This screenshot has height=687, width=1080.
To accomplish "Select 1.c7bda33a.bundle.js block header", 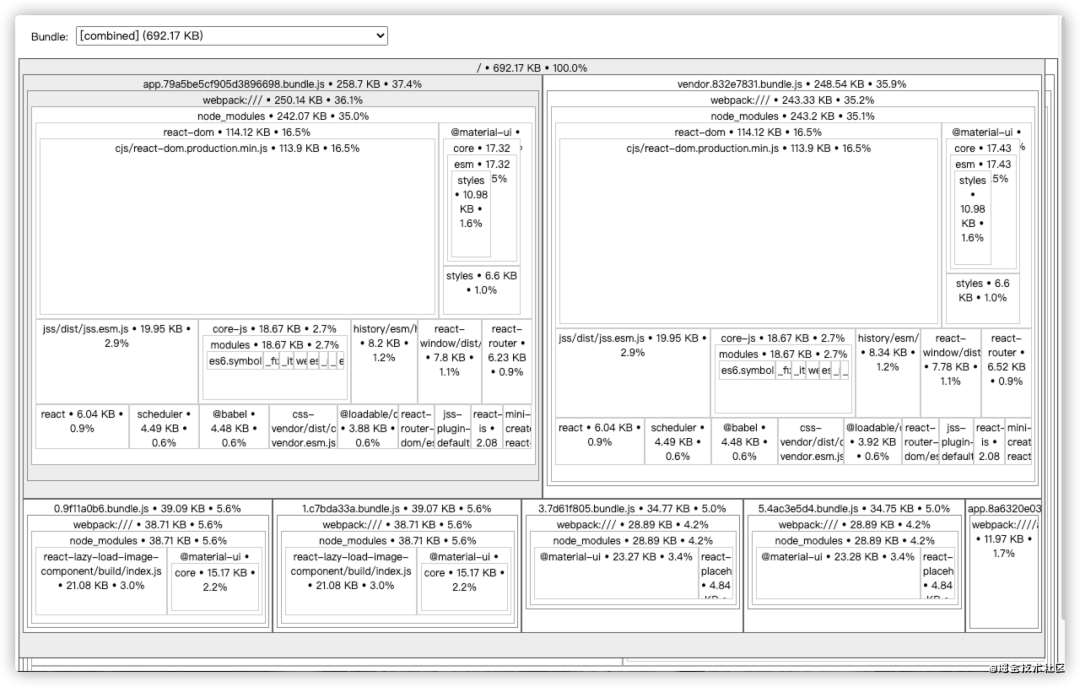I will pos(397,509).
